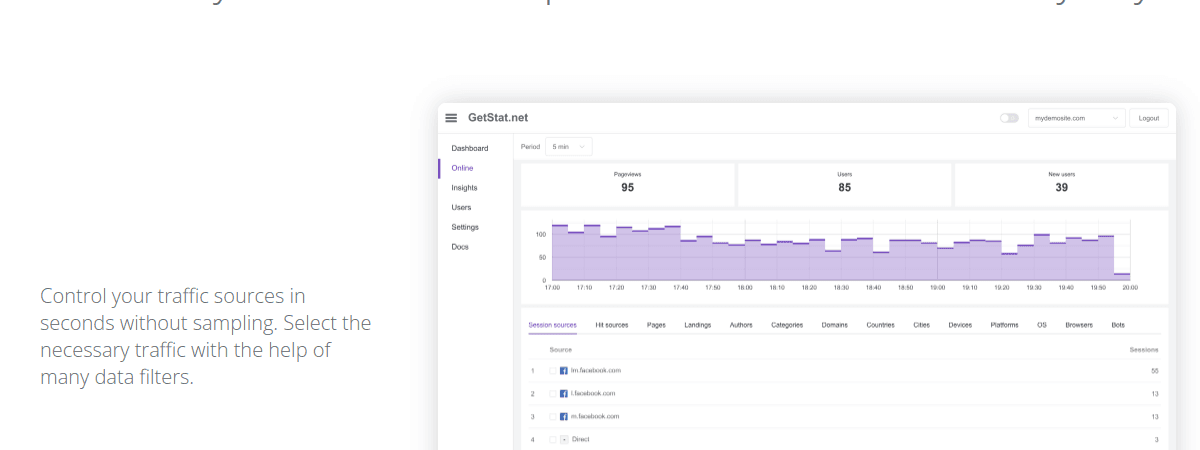Click the 20:00 label on chart axis
Image resolution: width=1200 pixels, height=450 pixels.
1130,288
